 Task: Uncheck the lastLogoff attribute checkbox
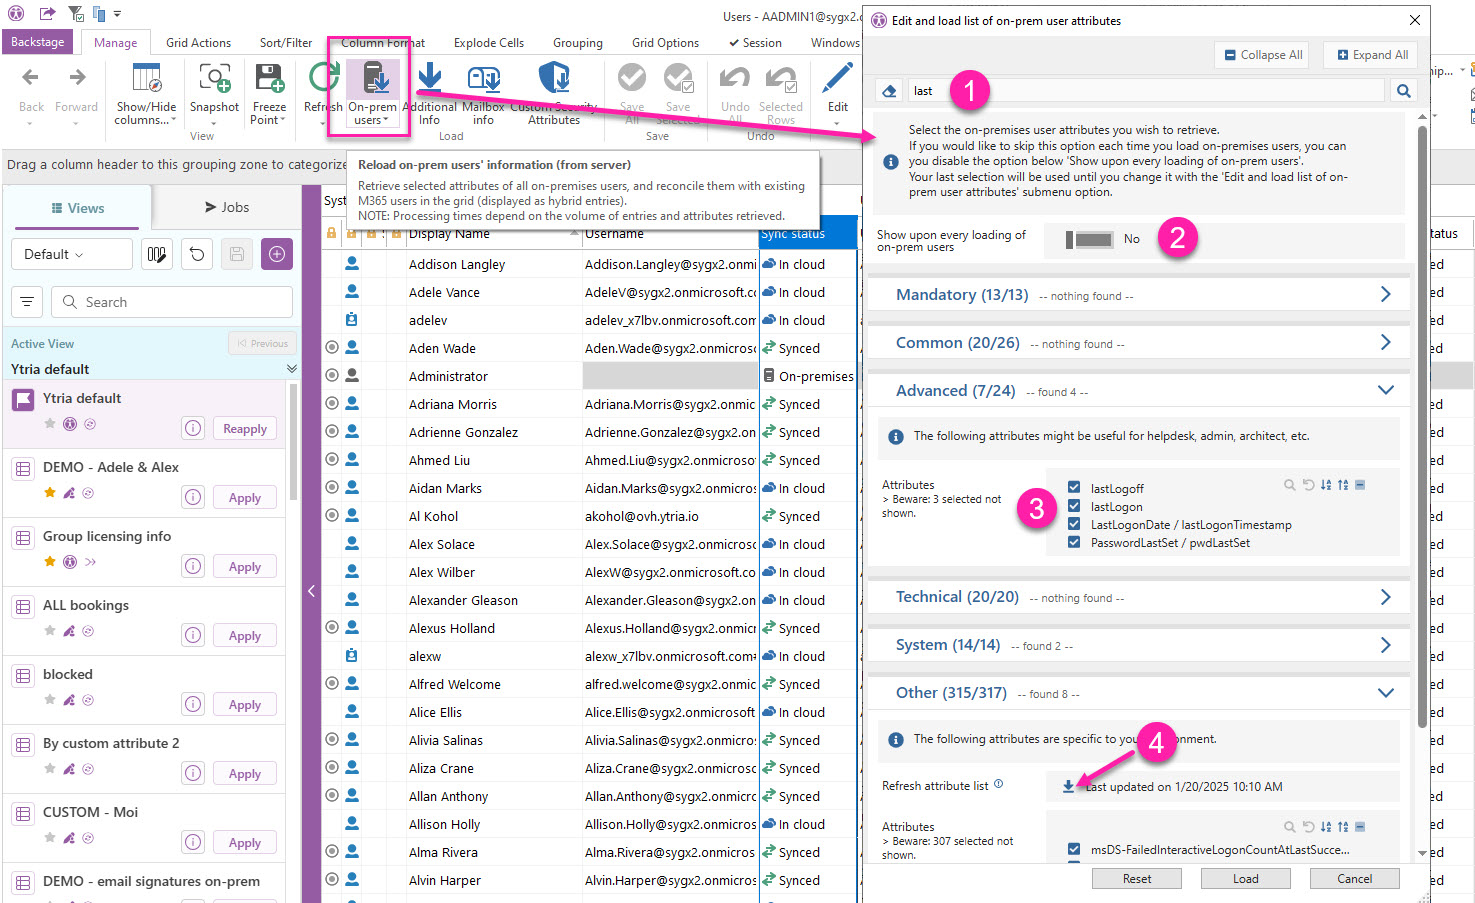[x=1074, y=489]
